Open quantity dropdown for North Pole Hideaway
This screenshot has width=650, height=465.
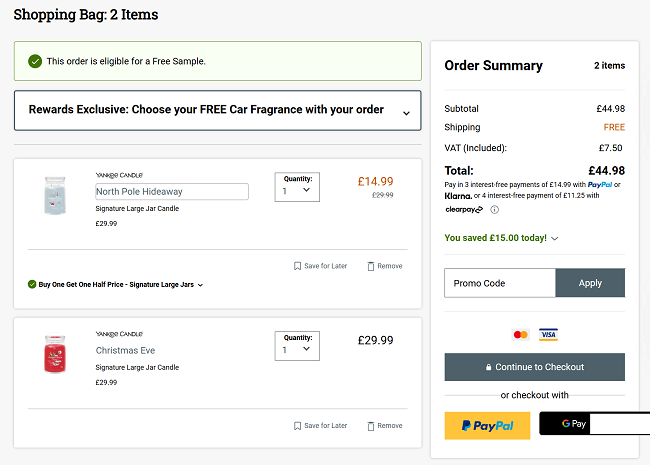point(297,187)
